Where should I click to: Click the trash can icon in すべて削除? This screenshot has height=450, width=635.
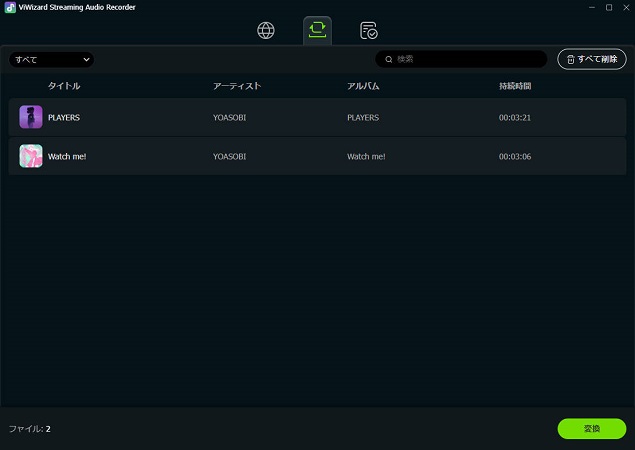click(571, 60)
